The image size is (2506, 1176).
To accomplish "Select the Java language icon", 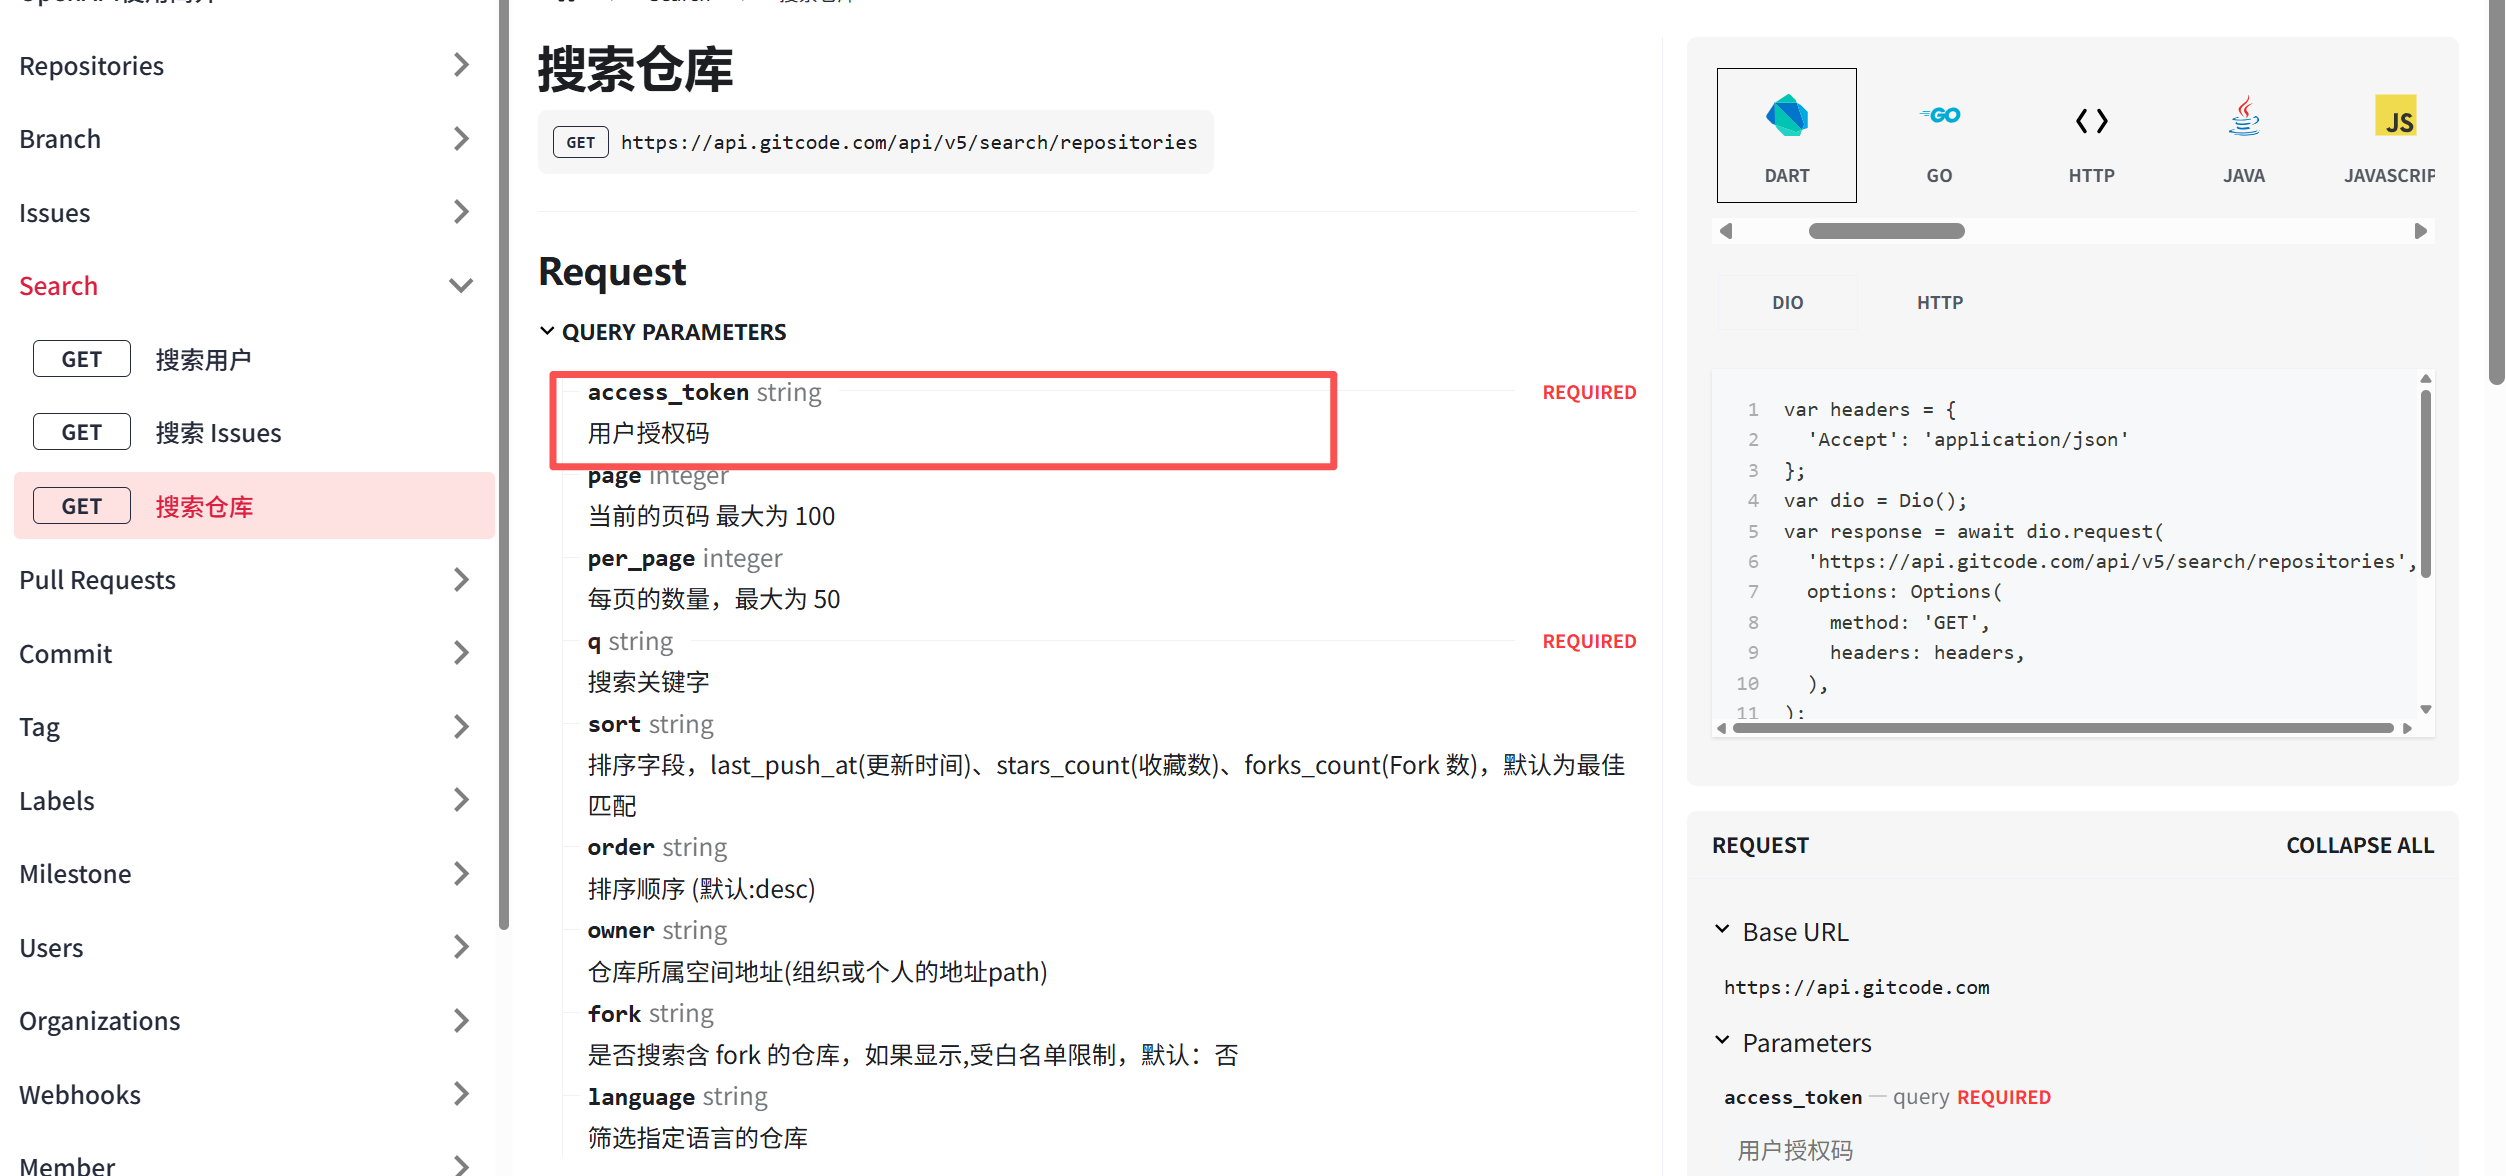I will point(2243,117).
